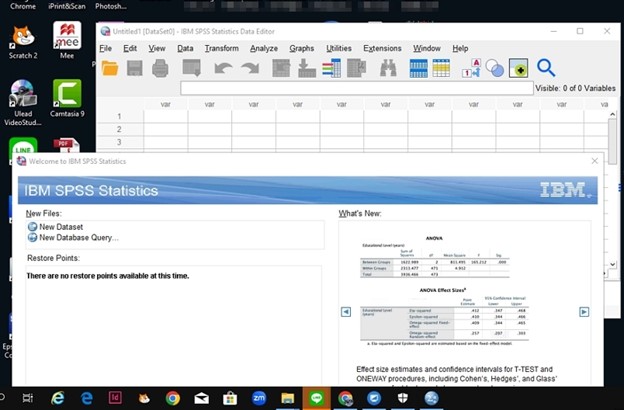Click the Insert cases toolbar icon
This screenshot has width=624, height=410.
coord(419,68)
